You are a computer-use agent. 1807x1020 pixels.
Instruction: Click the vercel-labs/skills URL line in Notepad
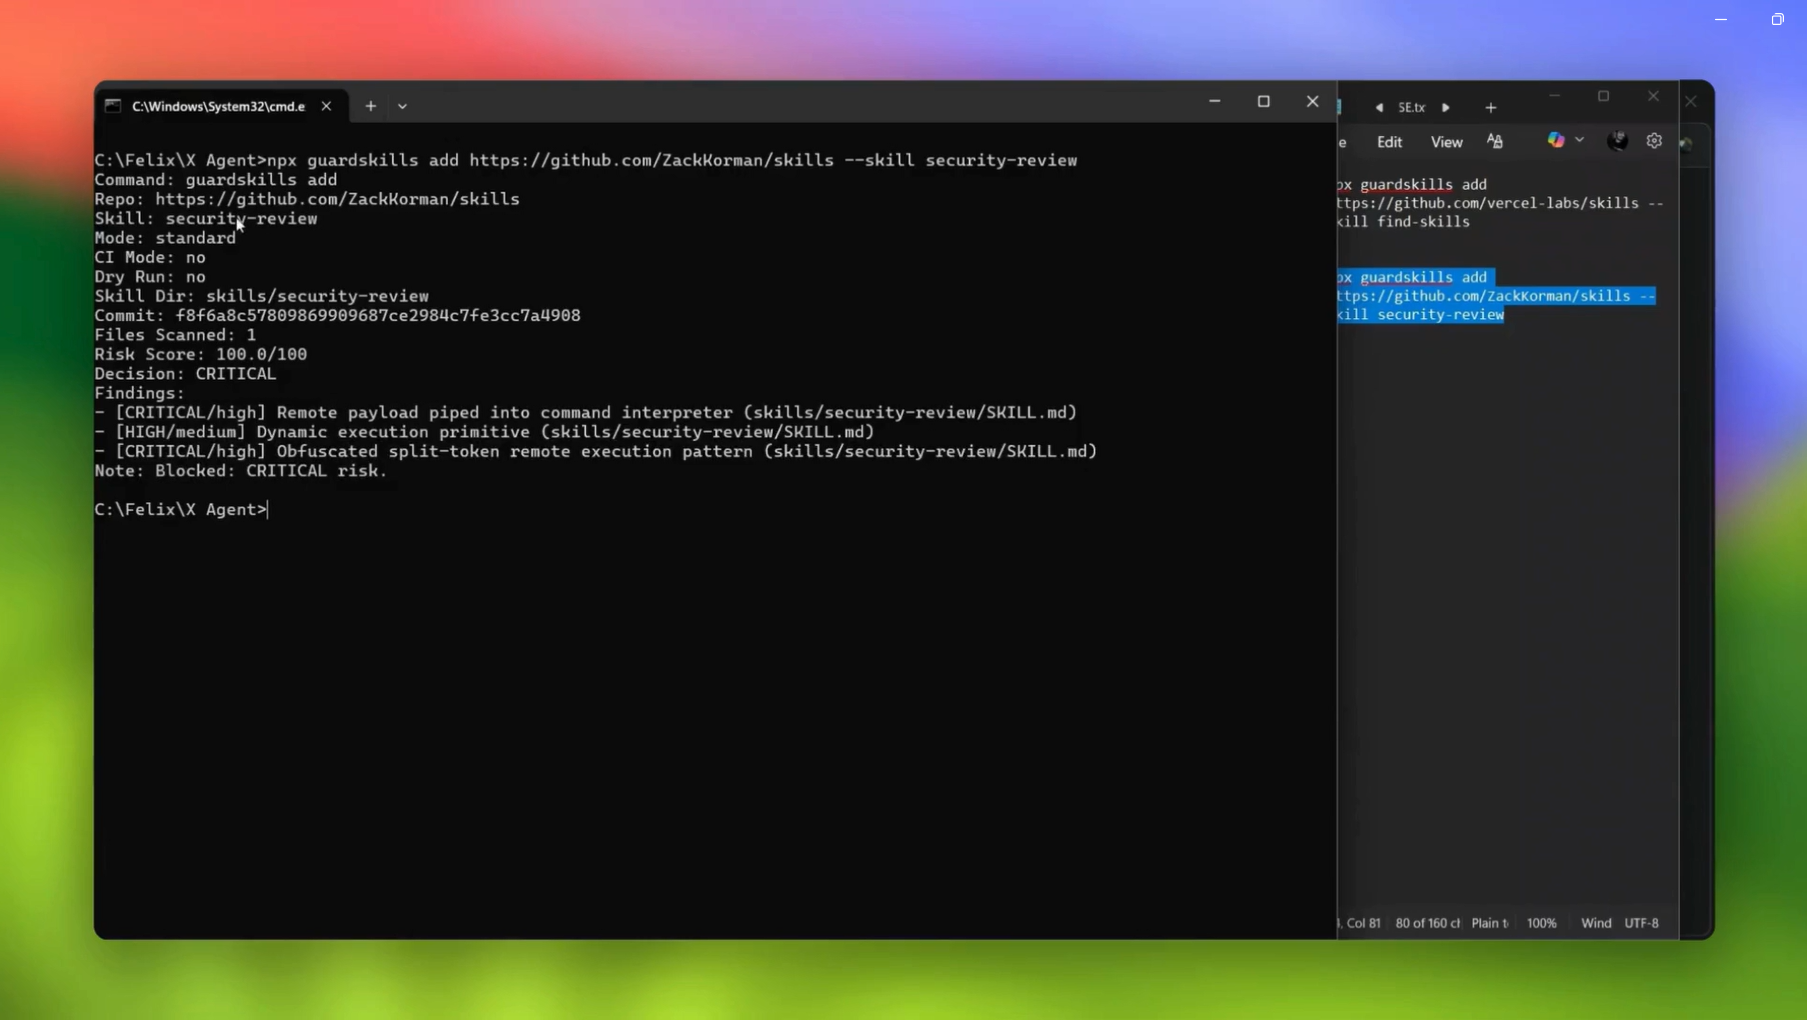click(1500, 203)
